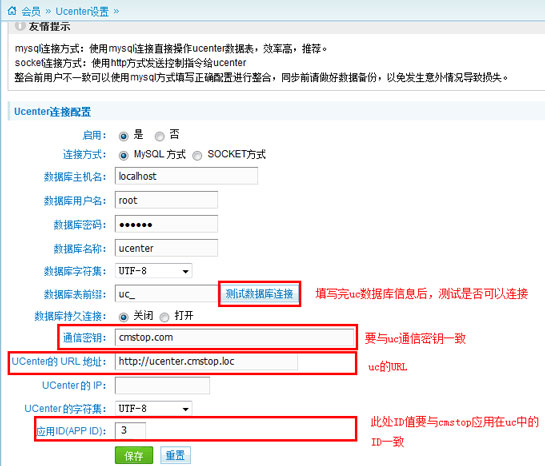
Task: Focus the 通信密钥 input field
Action: 234,337
